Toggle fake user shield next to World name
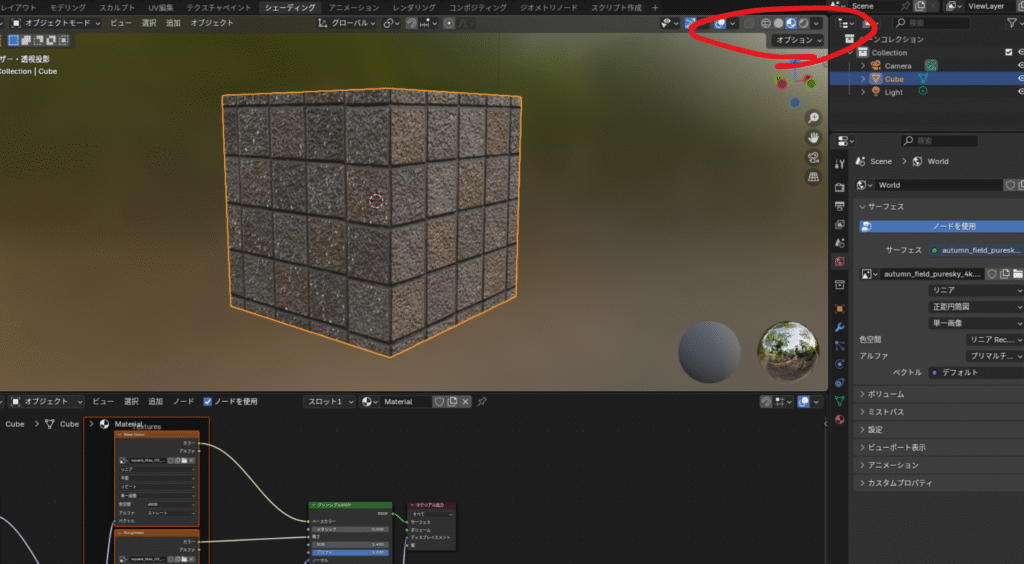 coord(1010,185)
